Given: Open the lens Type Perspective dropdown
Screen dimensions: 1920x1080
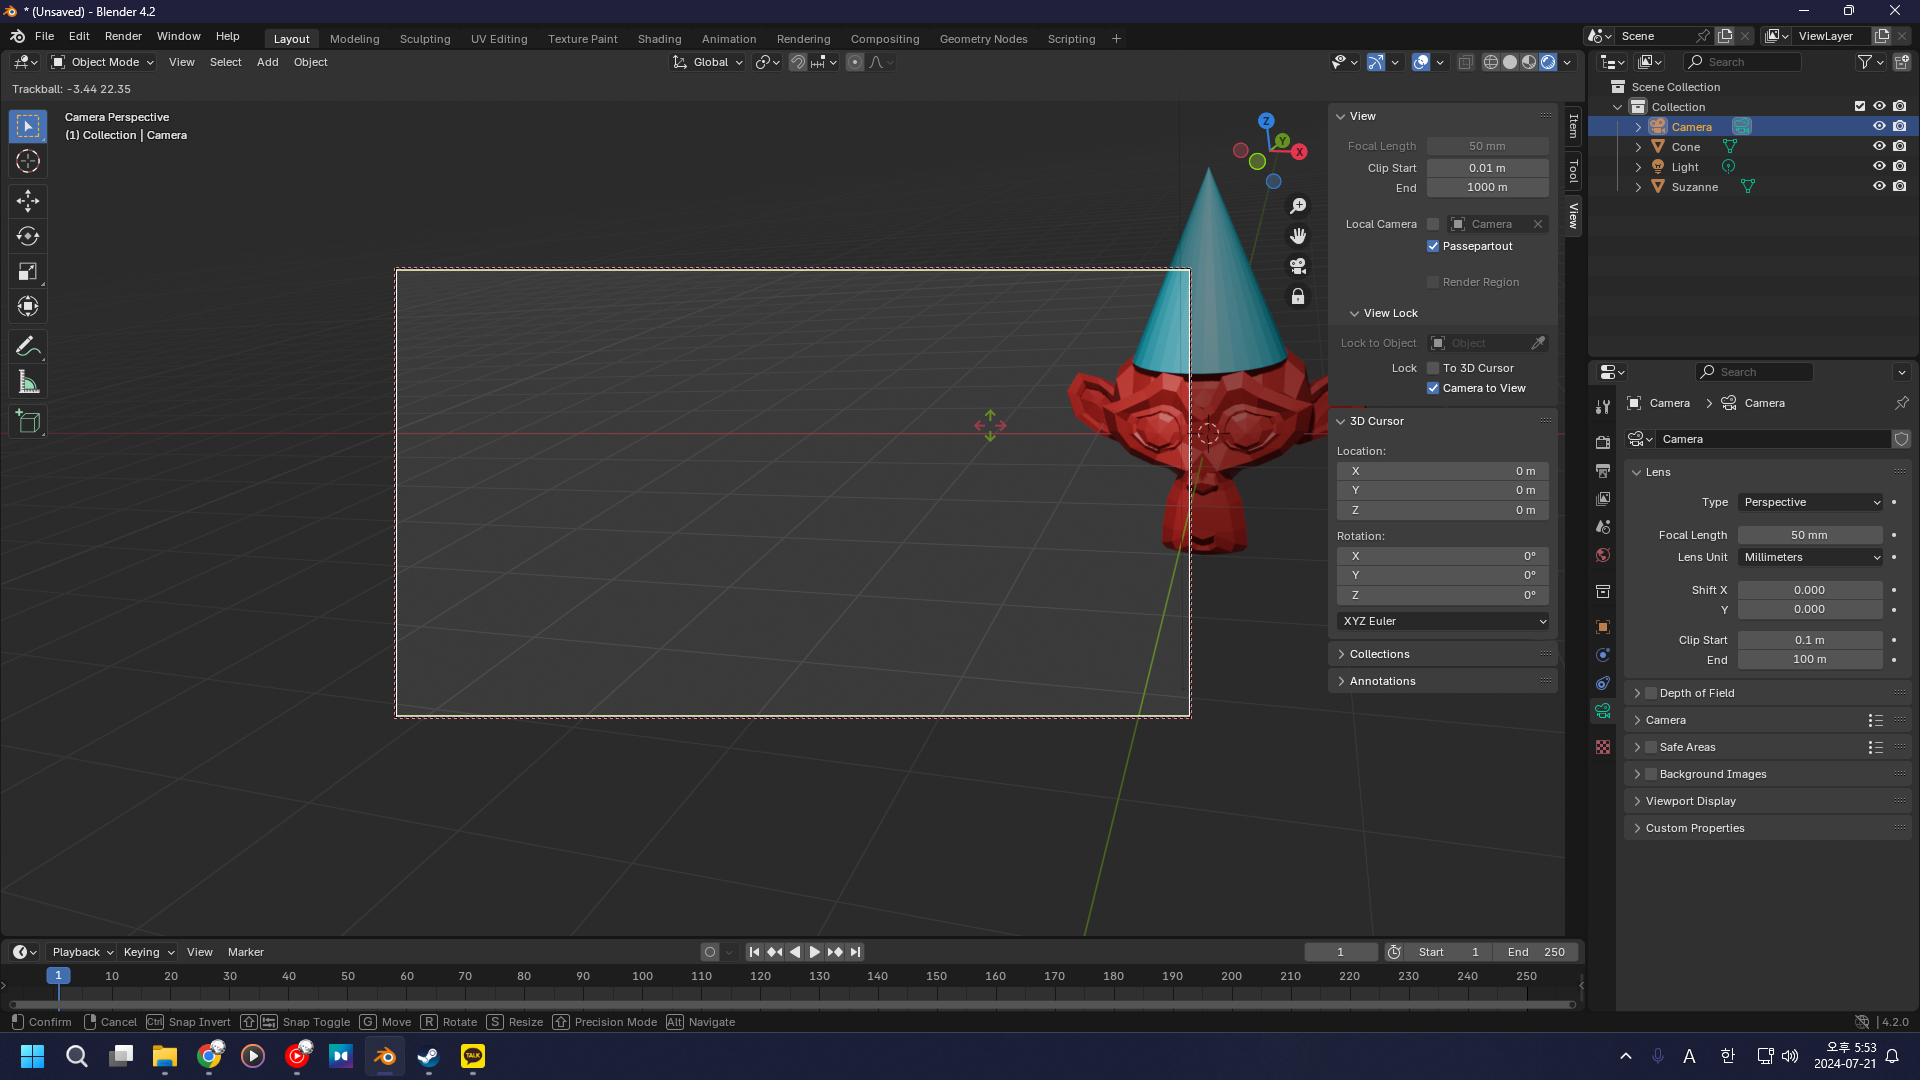Looking at the screenshot, I should pos(1811,502).
